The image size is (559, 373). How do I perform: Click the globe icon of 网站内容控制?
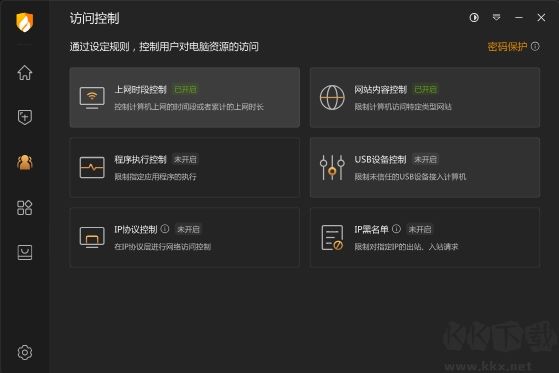(332, 97)
